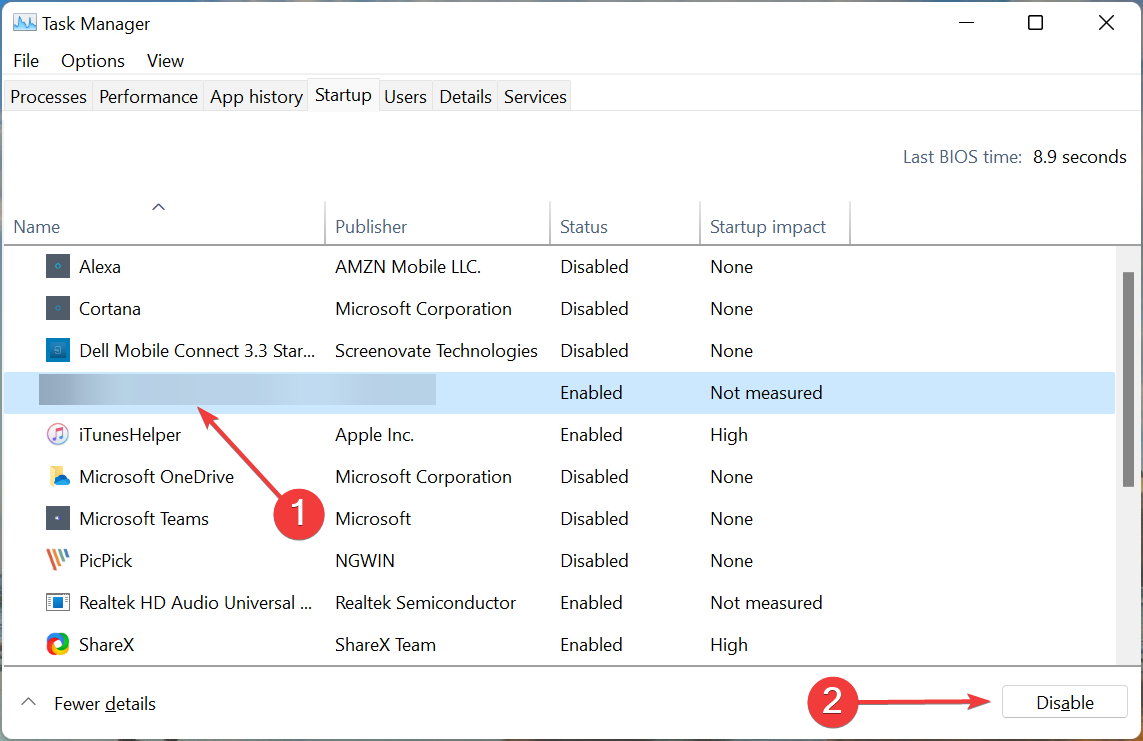
Task: Click AMZN Mobile LLC. publisher cell
Action: (408, 267)
